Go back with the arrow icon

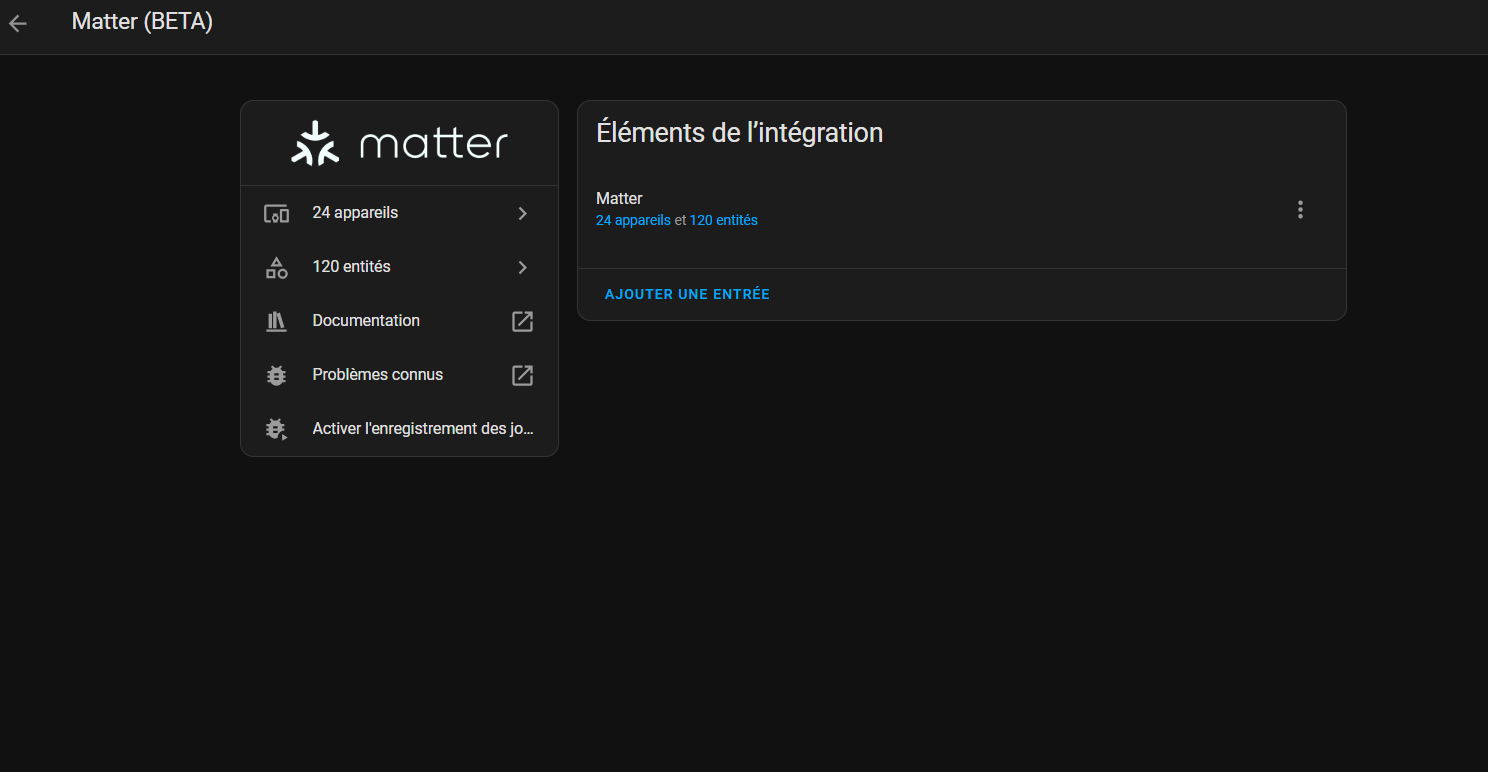18,24
